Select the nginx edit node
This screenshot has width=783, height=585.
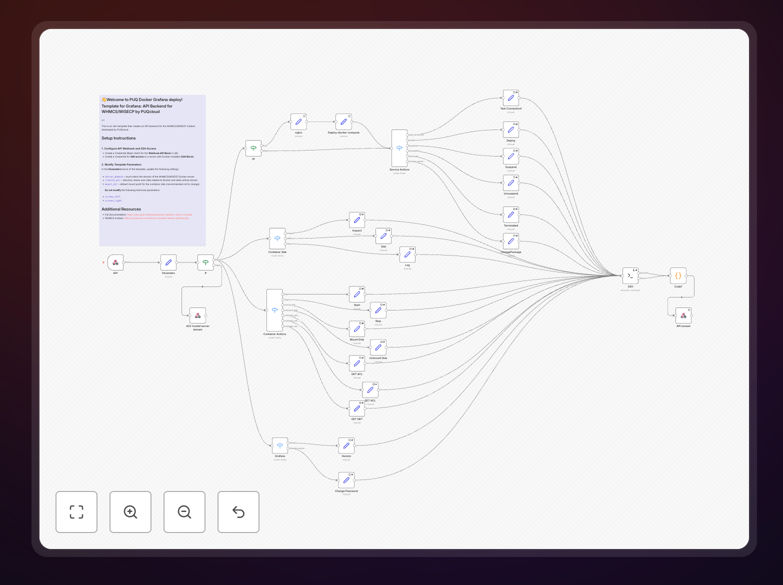click(298, 121)
